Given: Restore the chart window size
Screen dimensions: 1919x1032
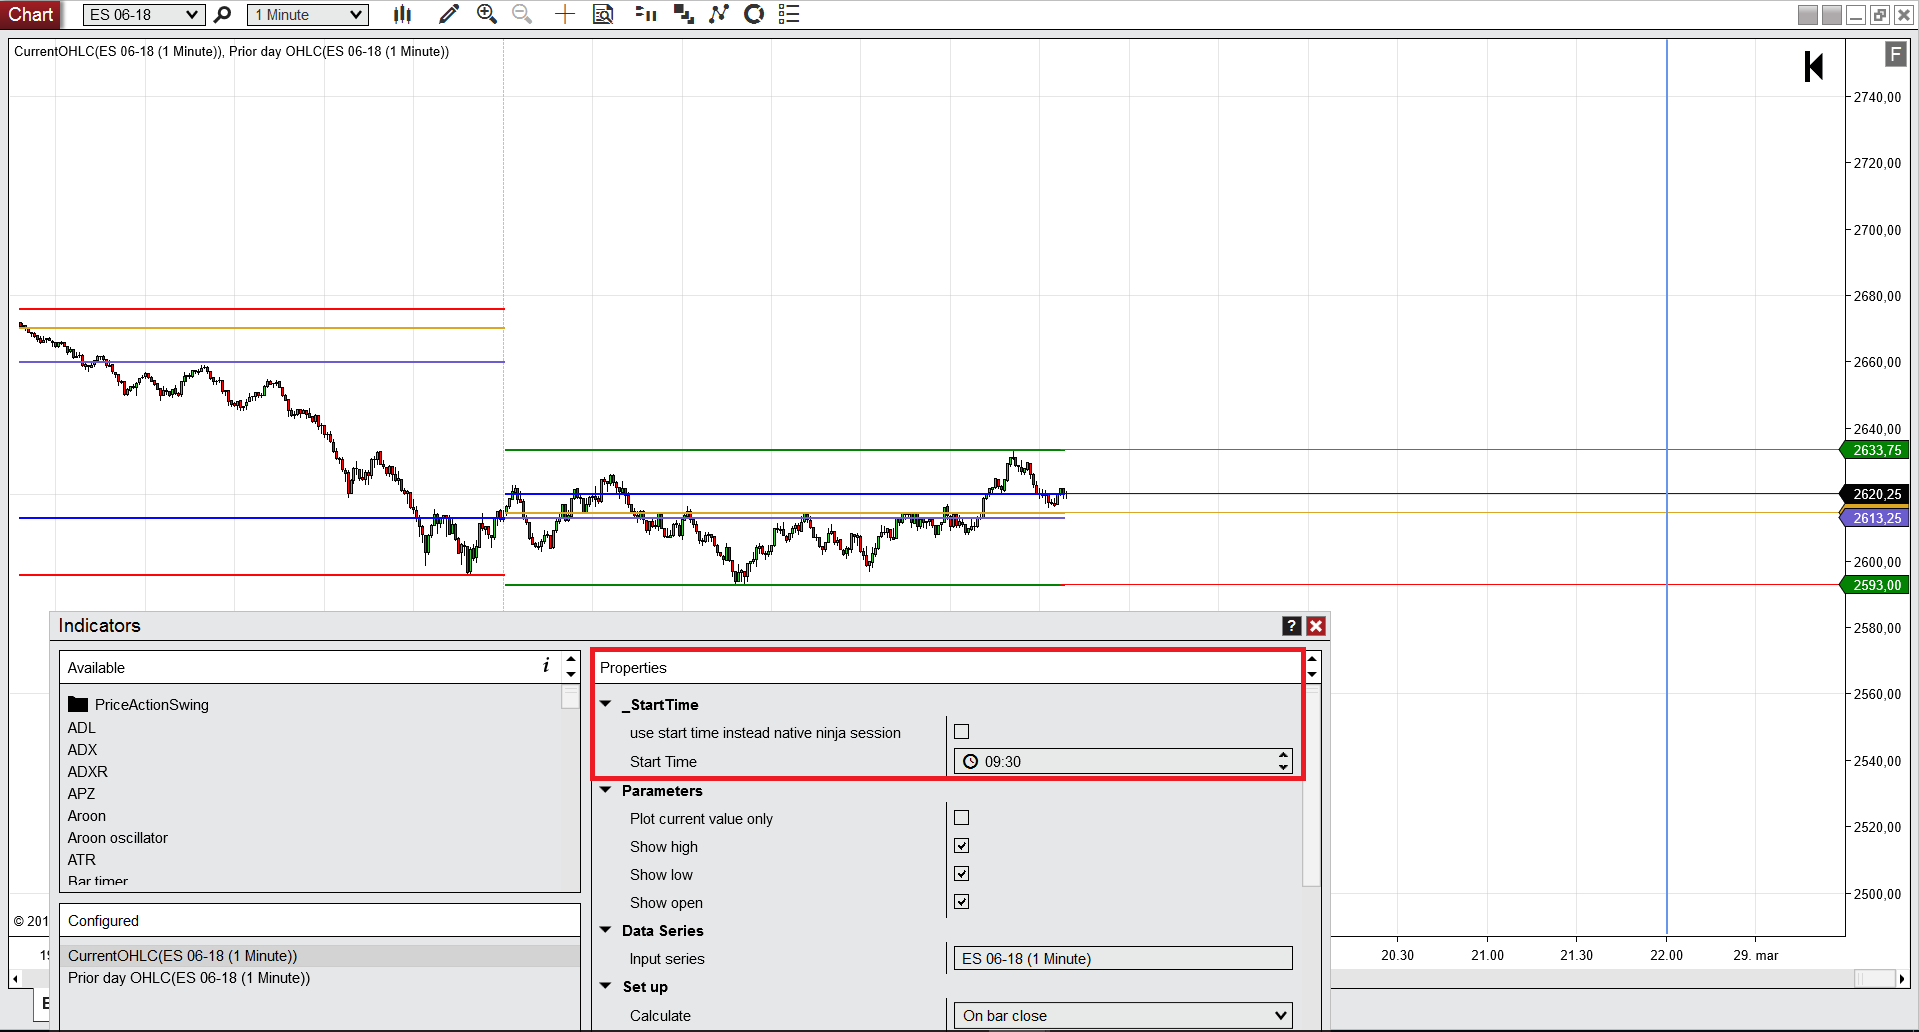Looking at the screenshot, I should click(1880, 15).
